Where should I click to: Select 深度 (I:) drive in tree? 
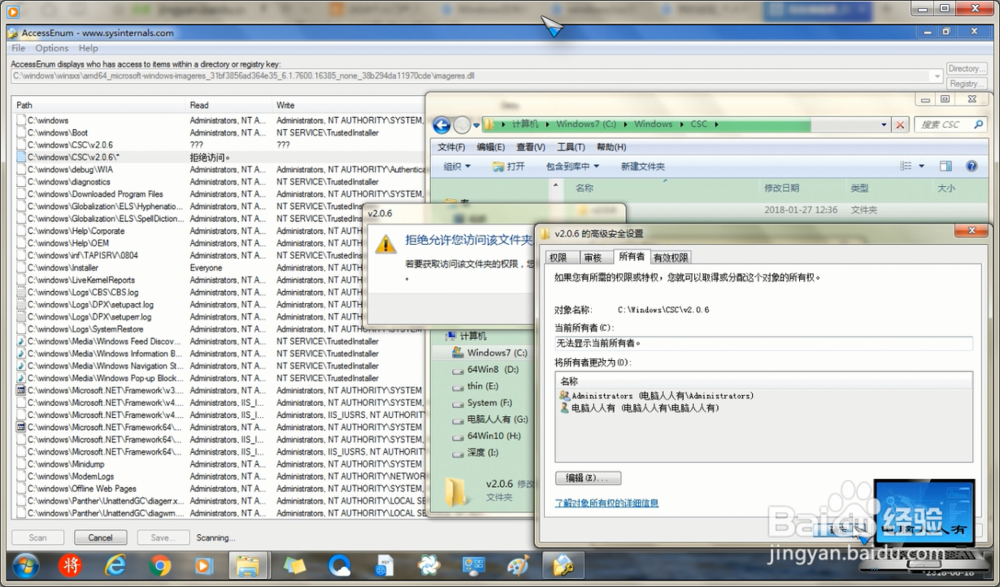(x=476, y=452)
